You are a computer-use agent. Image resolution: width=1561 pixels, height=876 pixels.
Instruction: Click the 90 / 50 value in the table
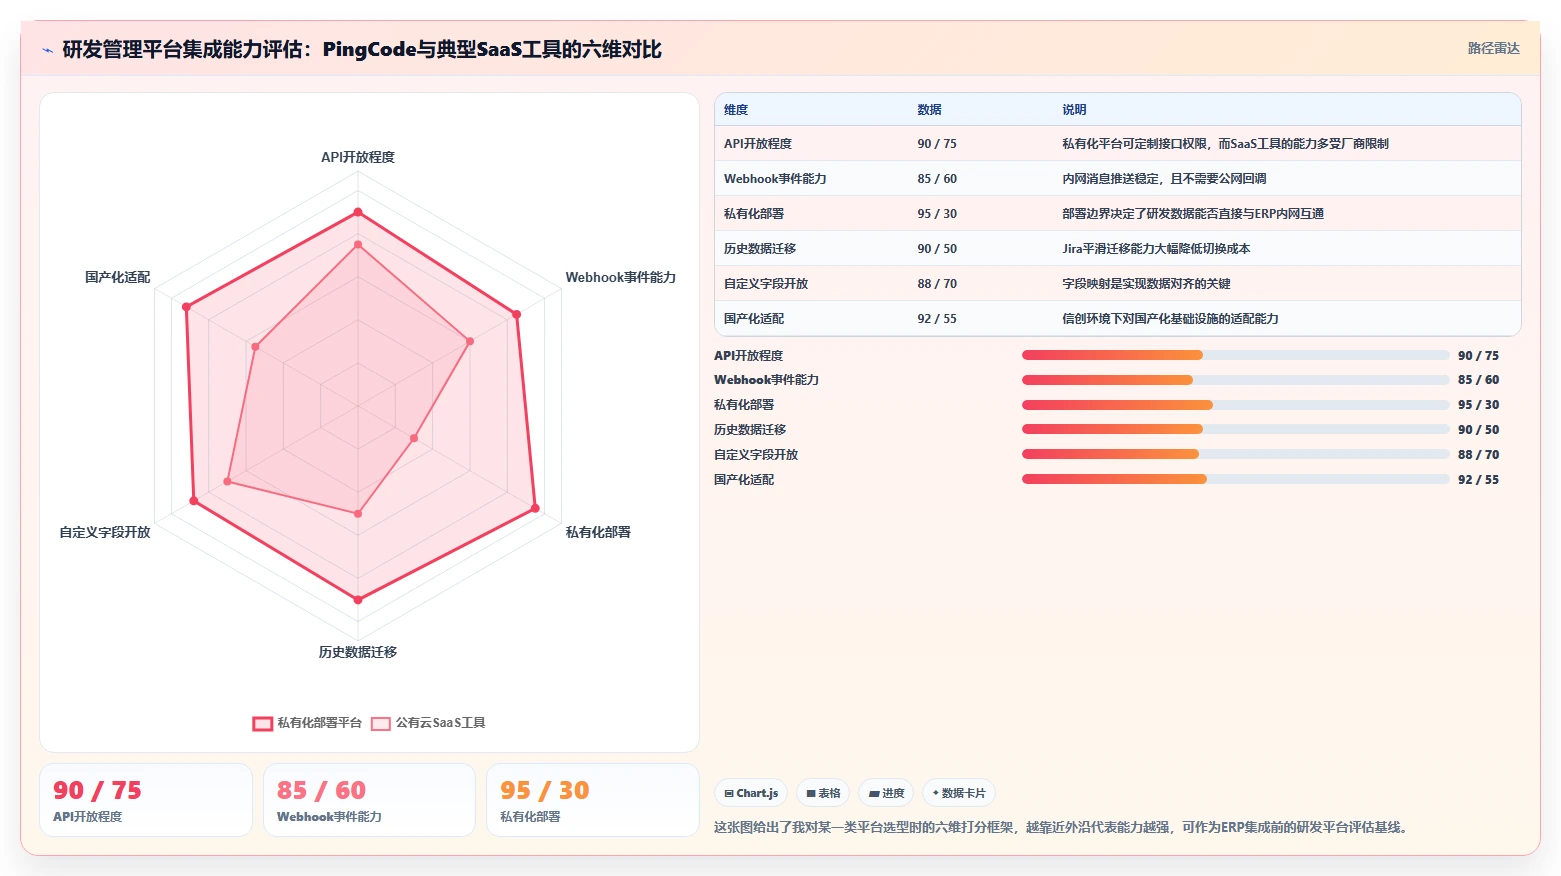[x=937, y=249]
